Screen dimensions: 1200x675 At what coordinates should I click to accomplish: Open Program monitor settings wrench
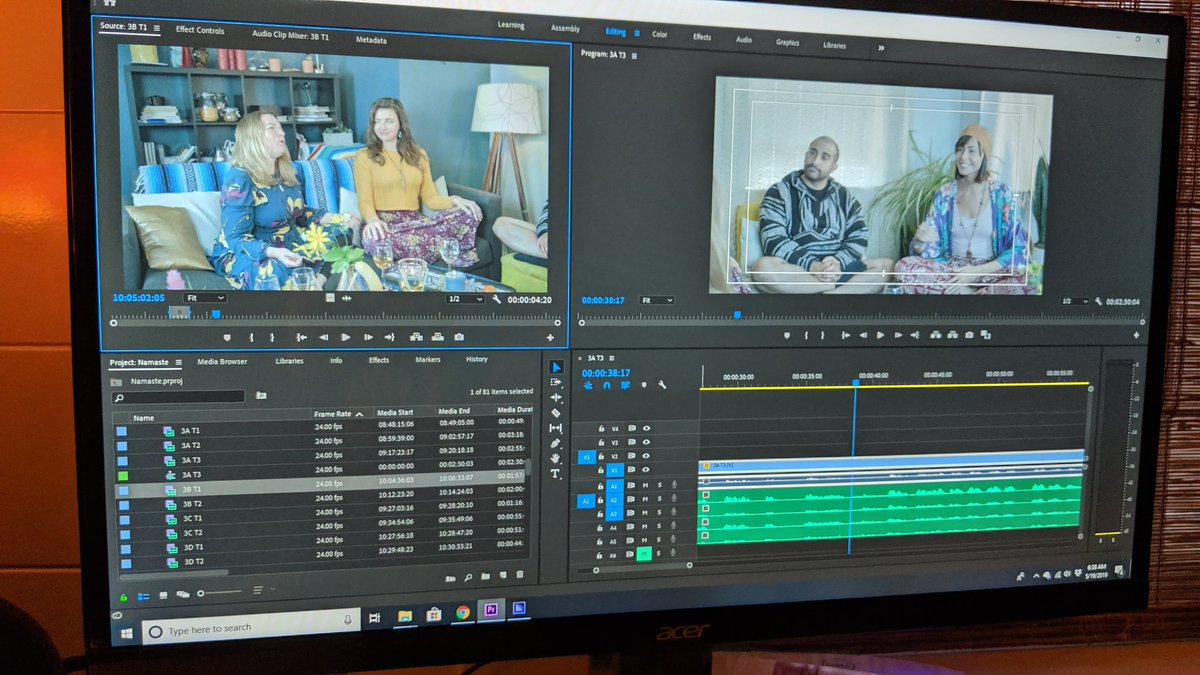tap(1100, 301)
